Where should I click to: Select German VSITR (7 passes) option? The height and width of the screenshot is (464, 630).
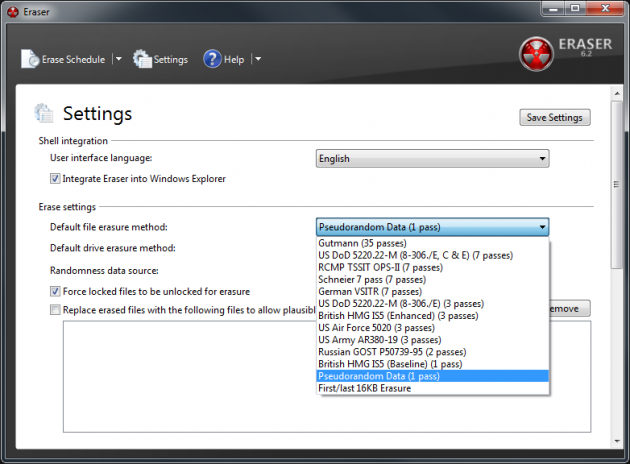tap(433, 291)
